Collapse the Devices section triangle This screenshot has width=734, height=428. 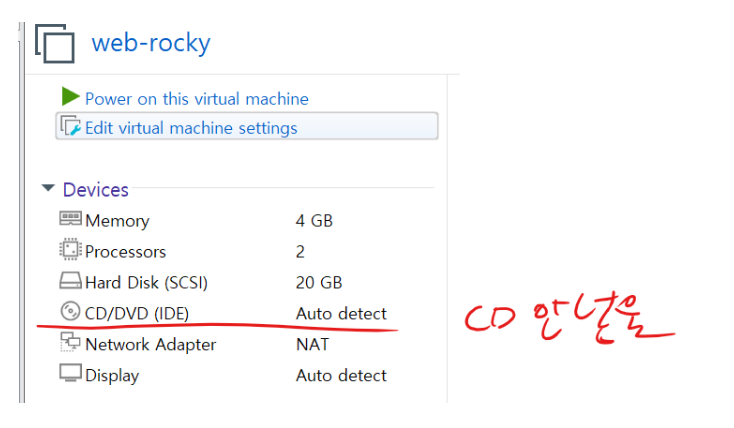pos(47,189)
